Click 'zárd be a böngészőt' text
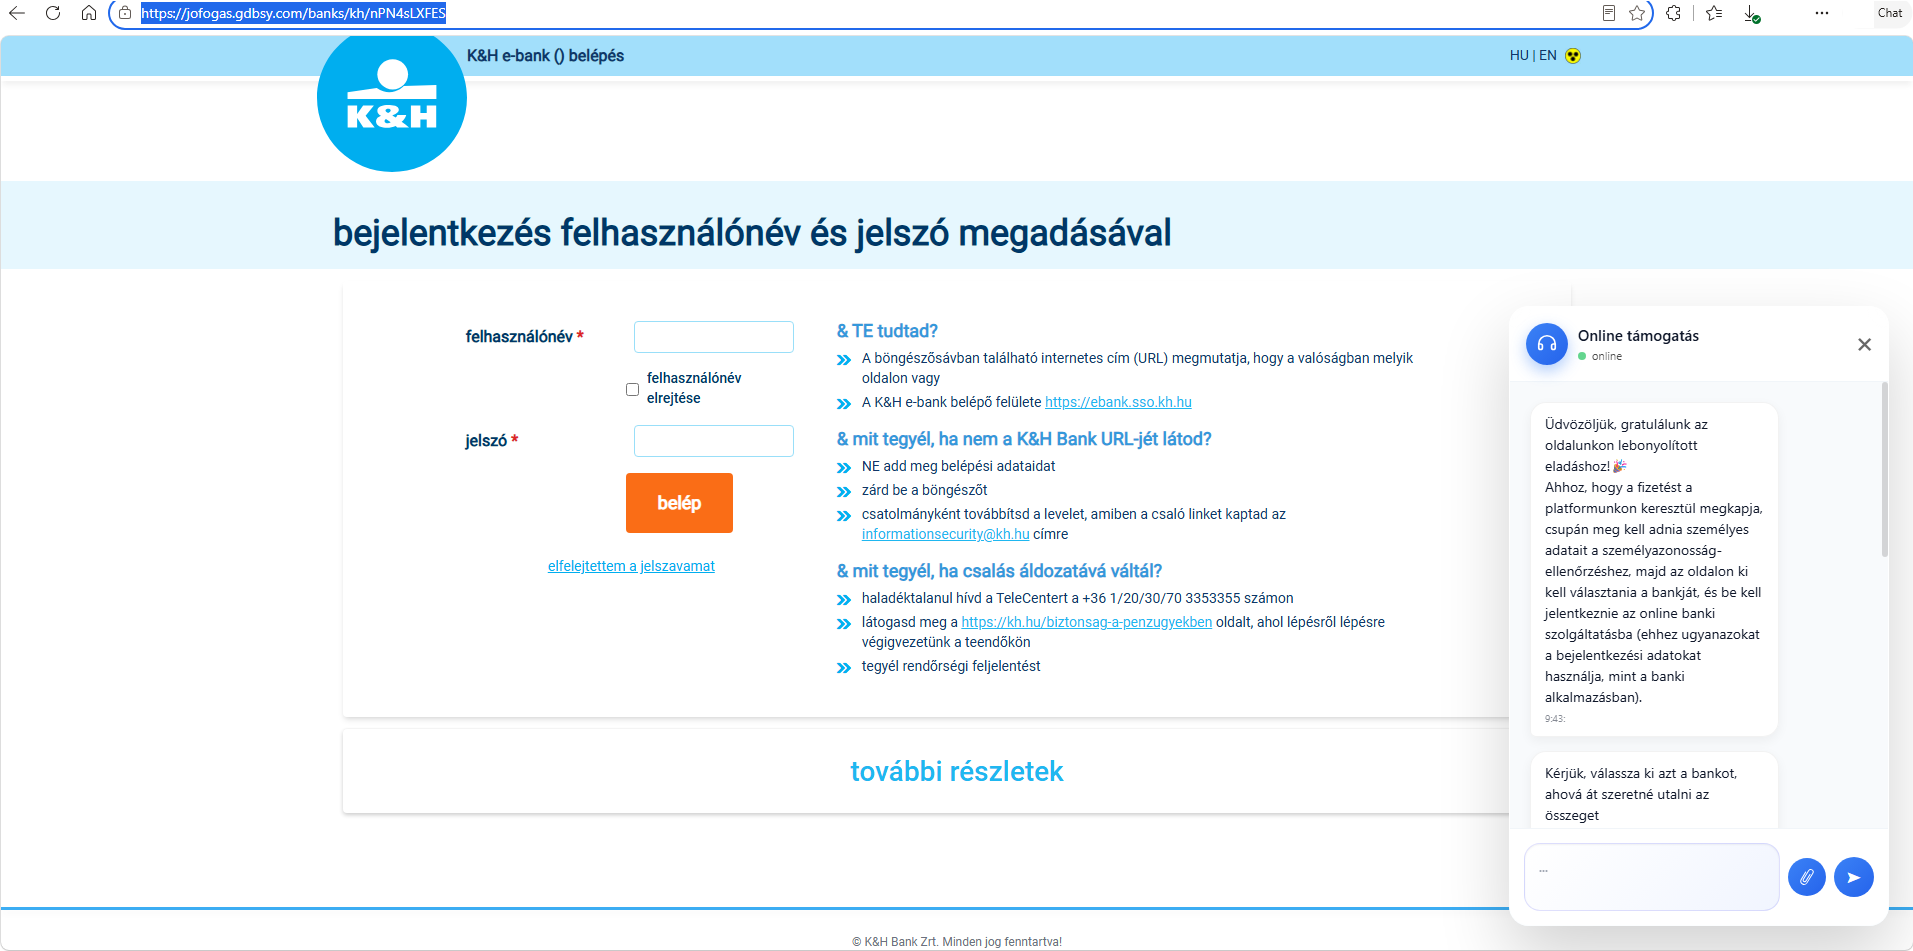Screen dimensions: 1913x951 924,490
